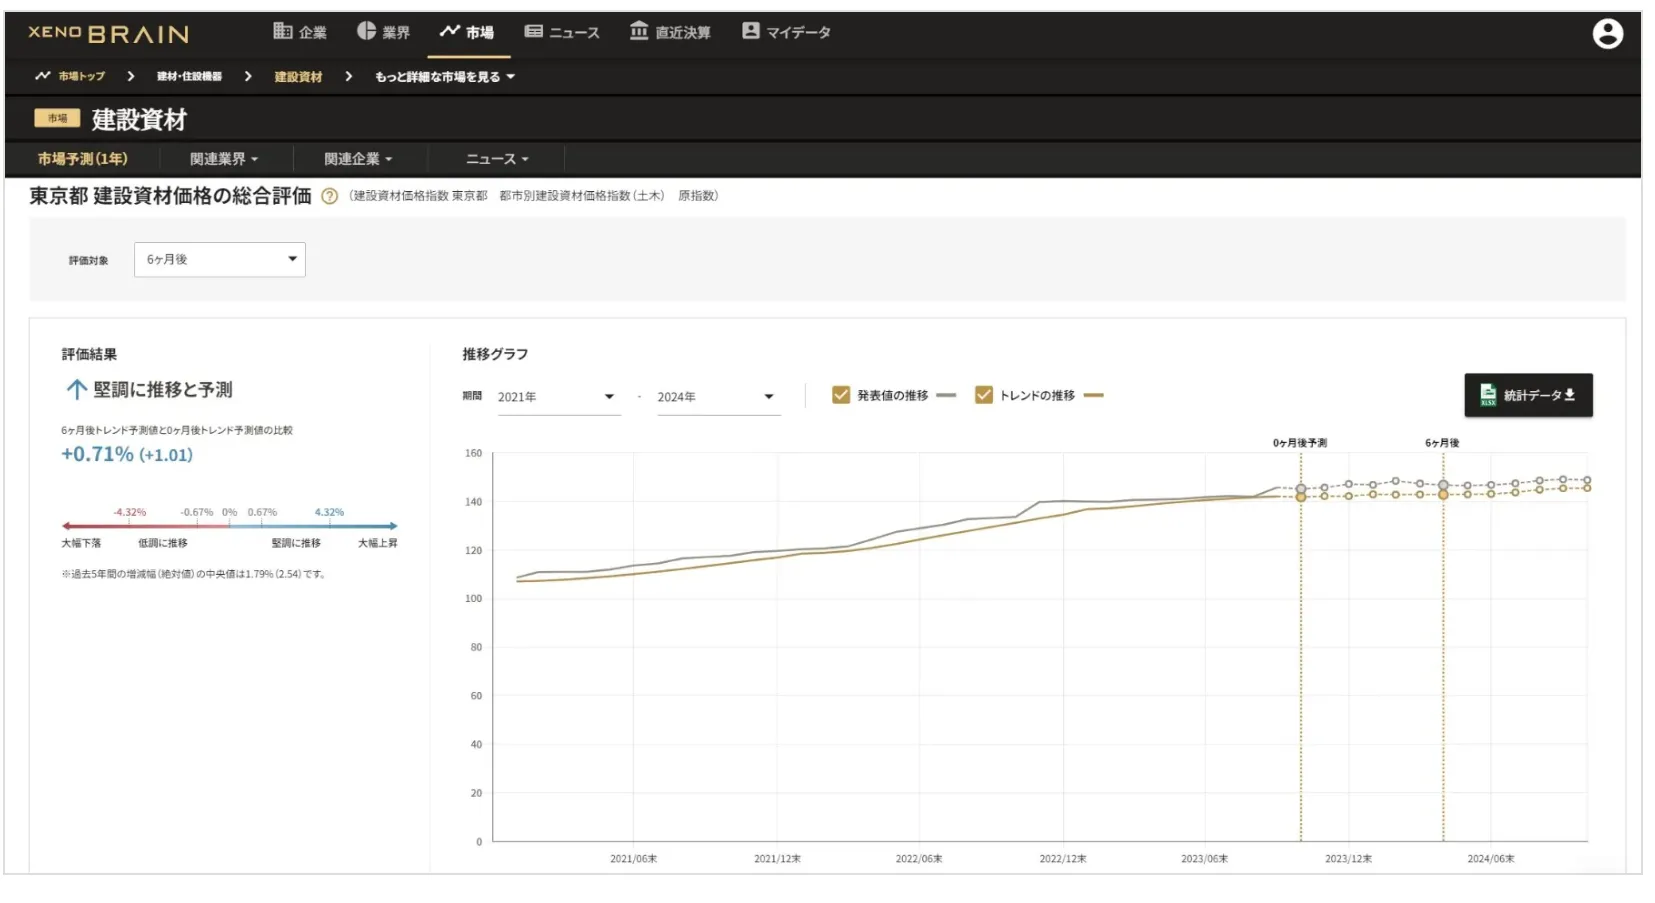Select the 市場予測(1年) tab
This screenshot has width=1655, height=903.
83,159
